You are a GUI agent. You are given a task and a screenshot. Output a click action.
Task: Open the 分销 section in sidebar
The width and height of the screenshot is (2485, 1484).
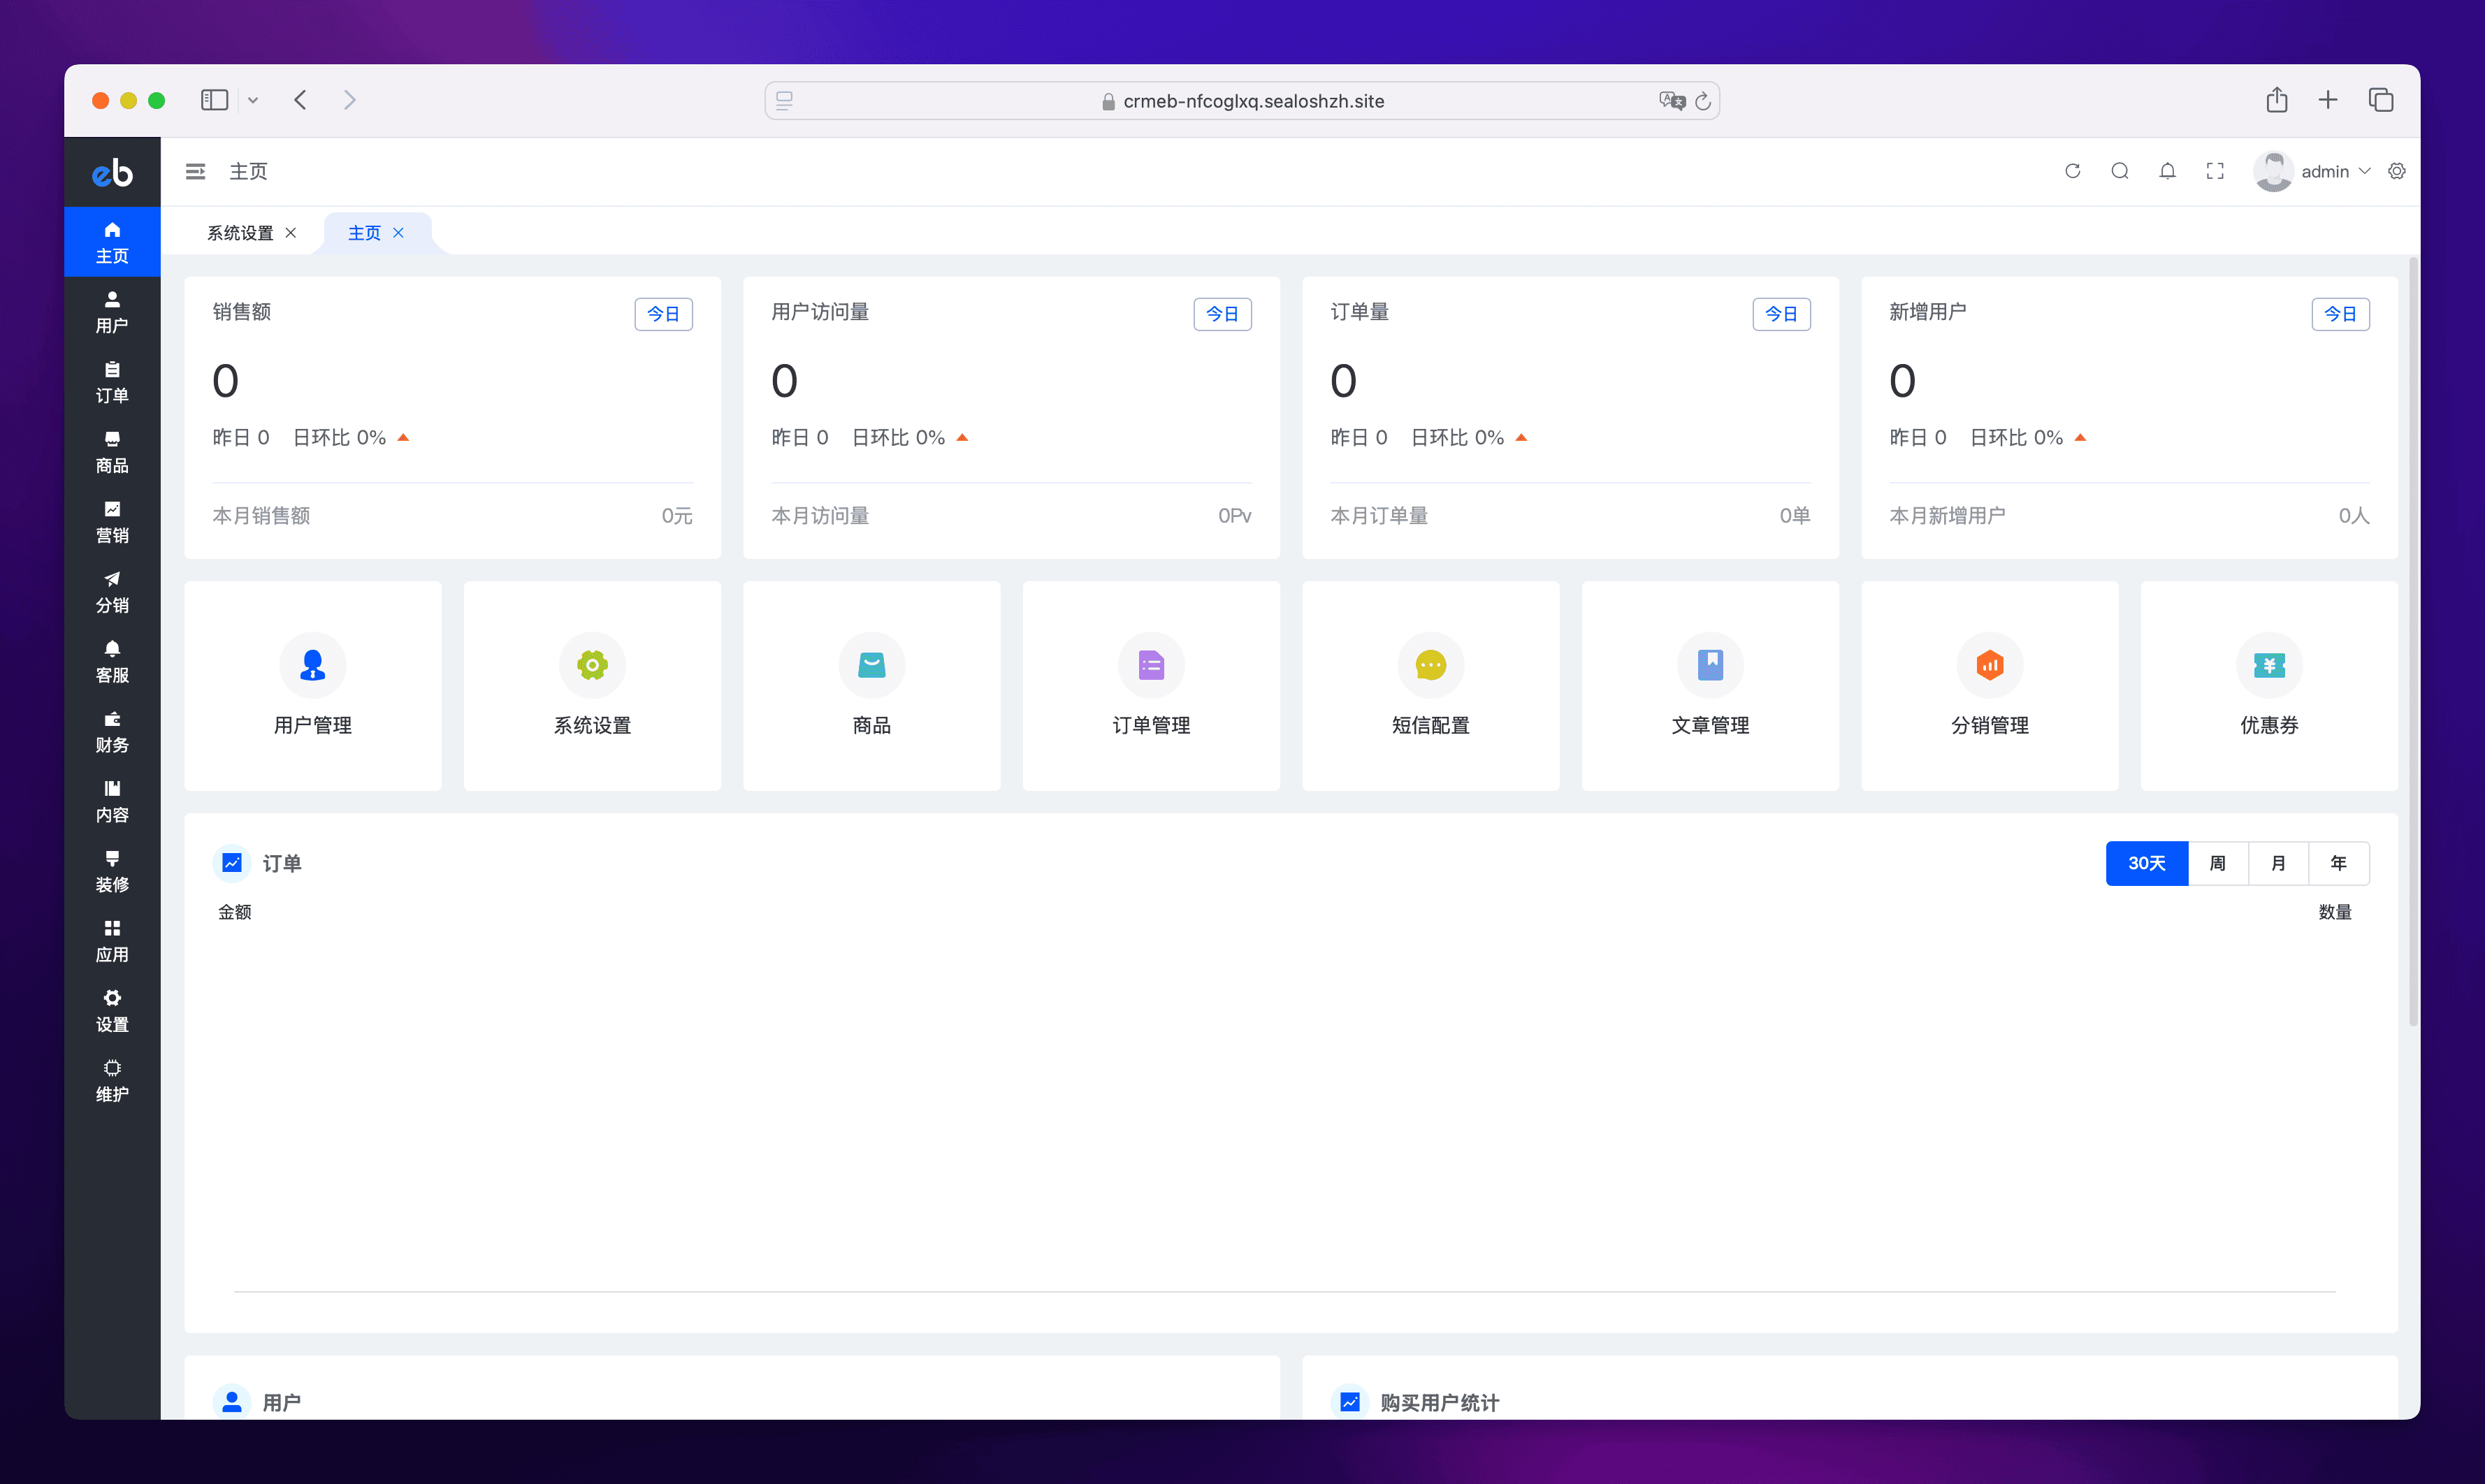111,591
